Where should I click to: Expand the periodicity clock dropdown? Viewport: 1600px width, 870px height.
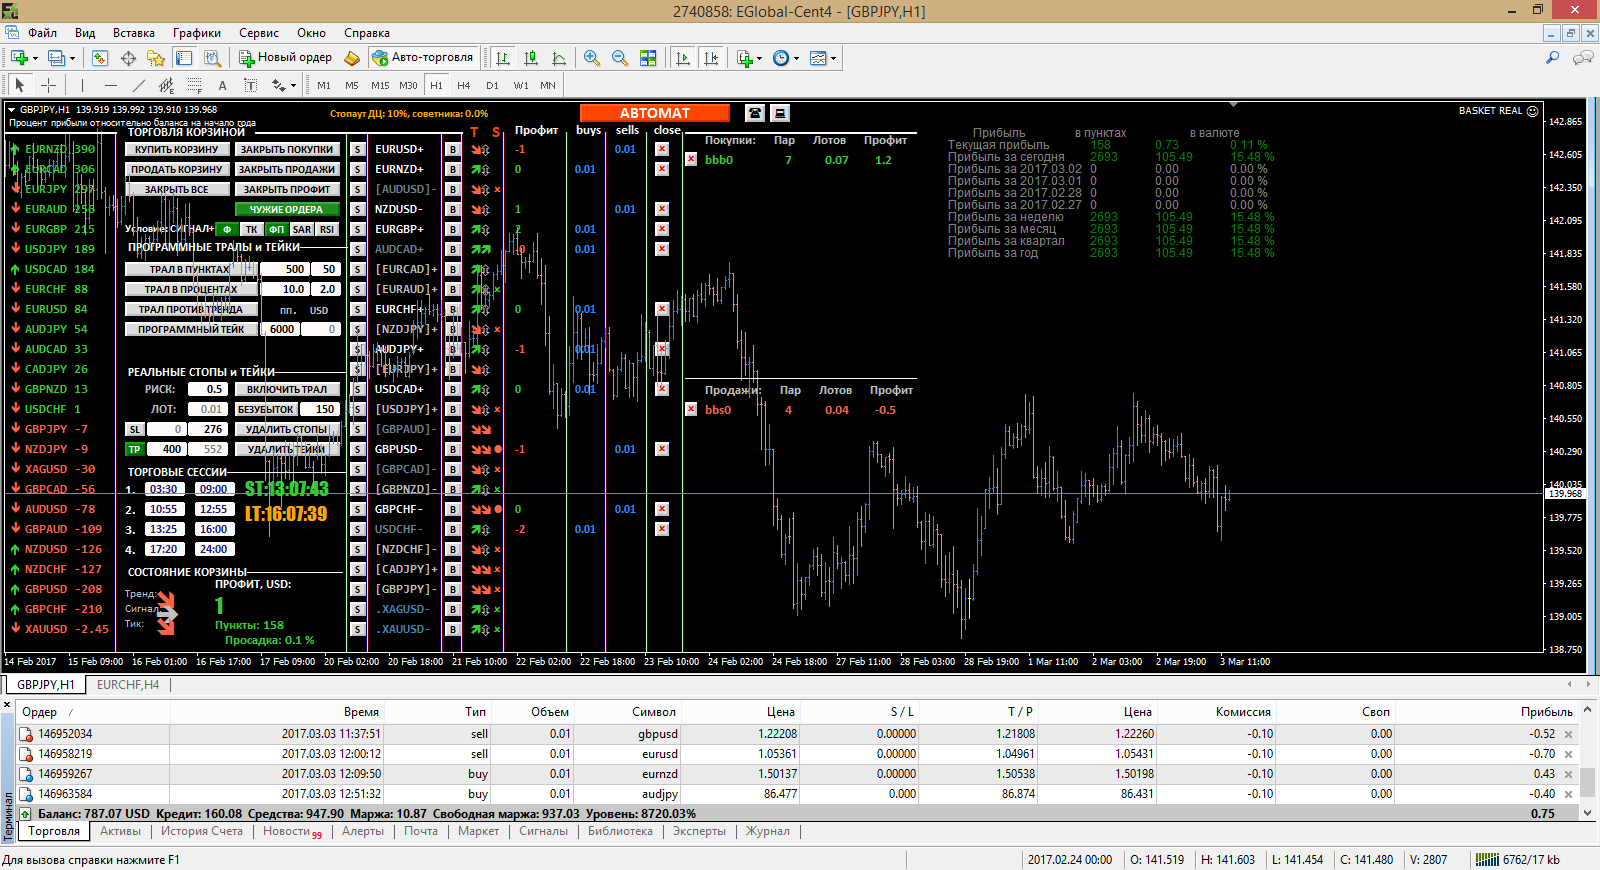click(x=796, y=58)
